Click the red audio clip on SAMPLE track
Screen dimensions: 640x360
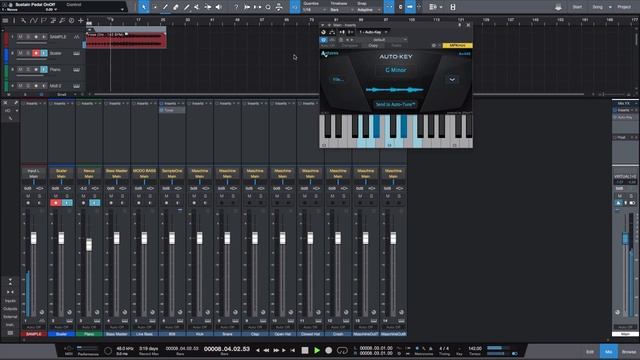126,41
